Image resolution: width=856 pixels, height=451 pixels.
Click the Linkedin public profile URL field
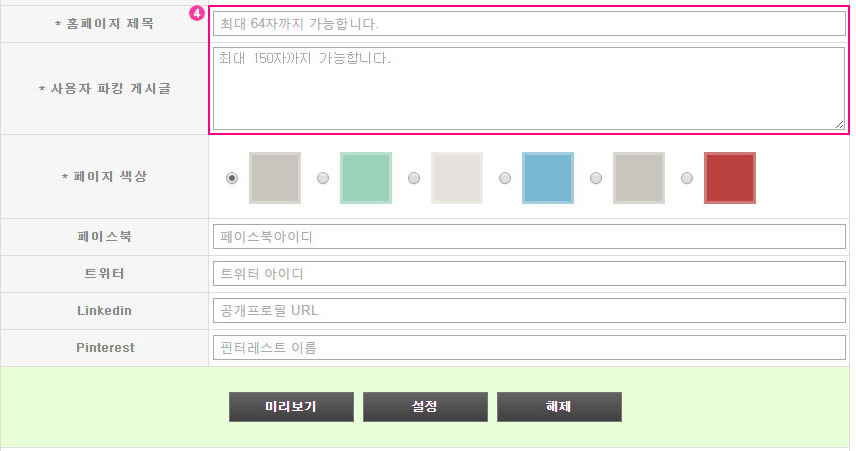click(x=529, y=311)
